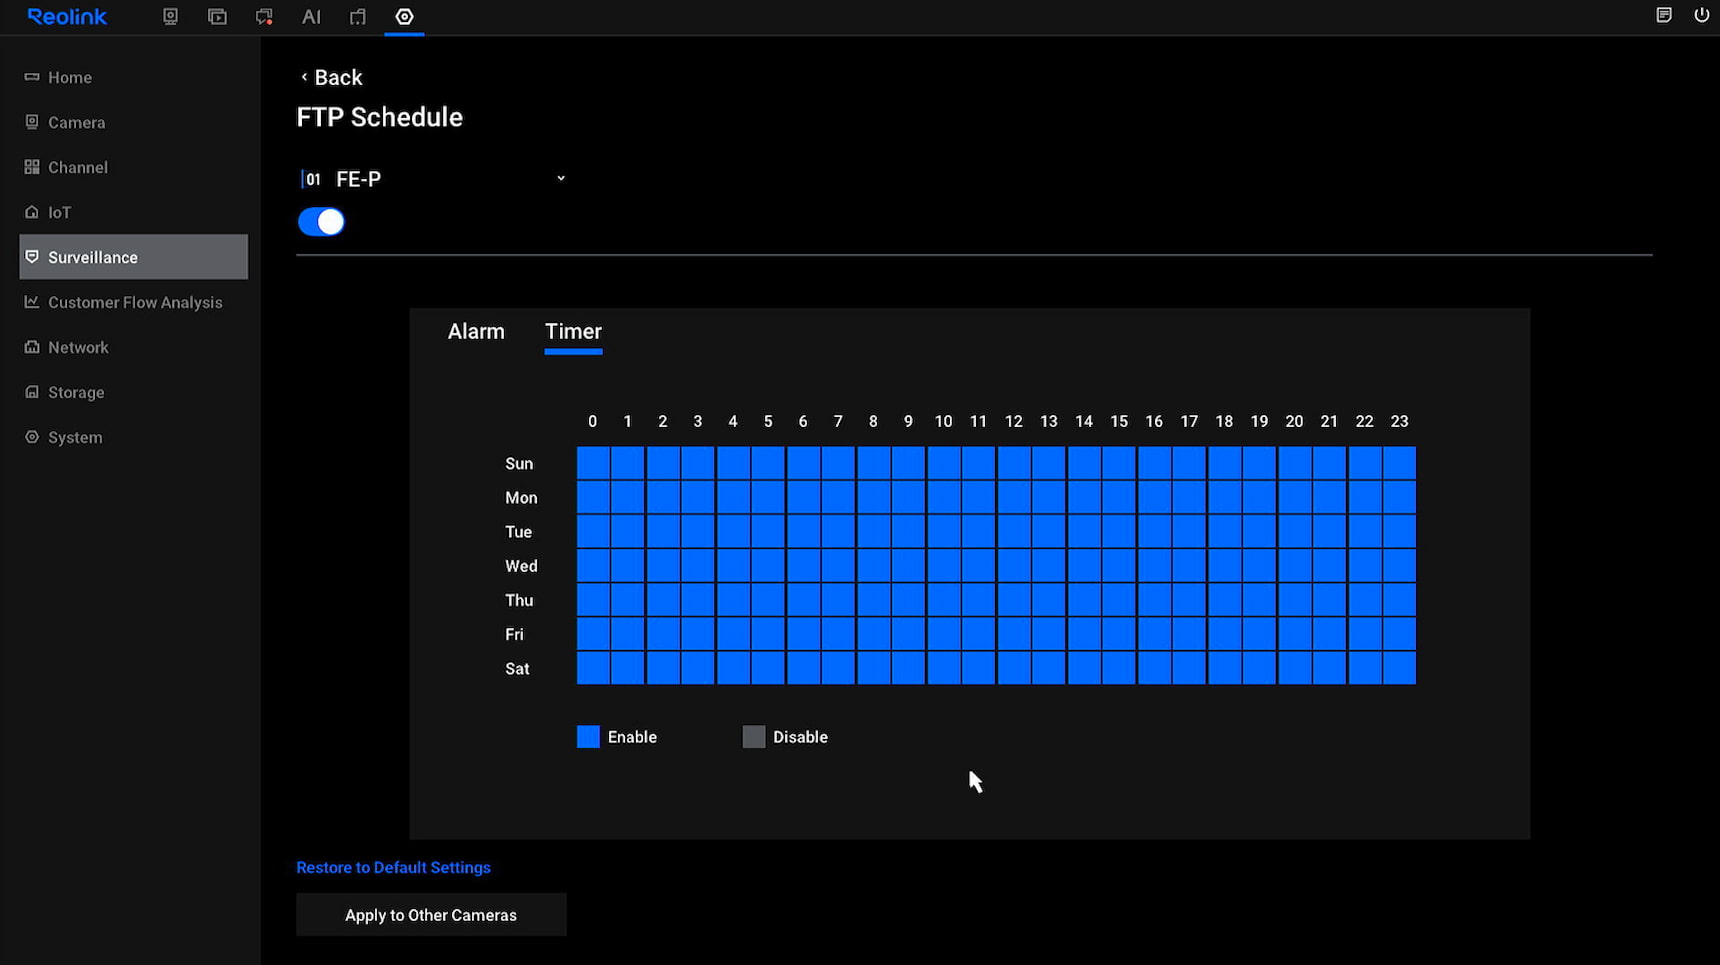1720x965 pixels.
Task: Click Apply to Other Cameras button
Action: [431, 915]
